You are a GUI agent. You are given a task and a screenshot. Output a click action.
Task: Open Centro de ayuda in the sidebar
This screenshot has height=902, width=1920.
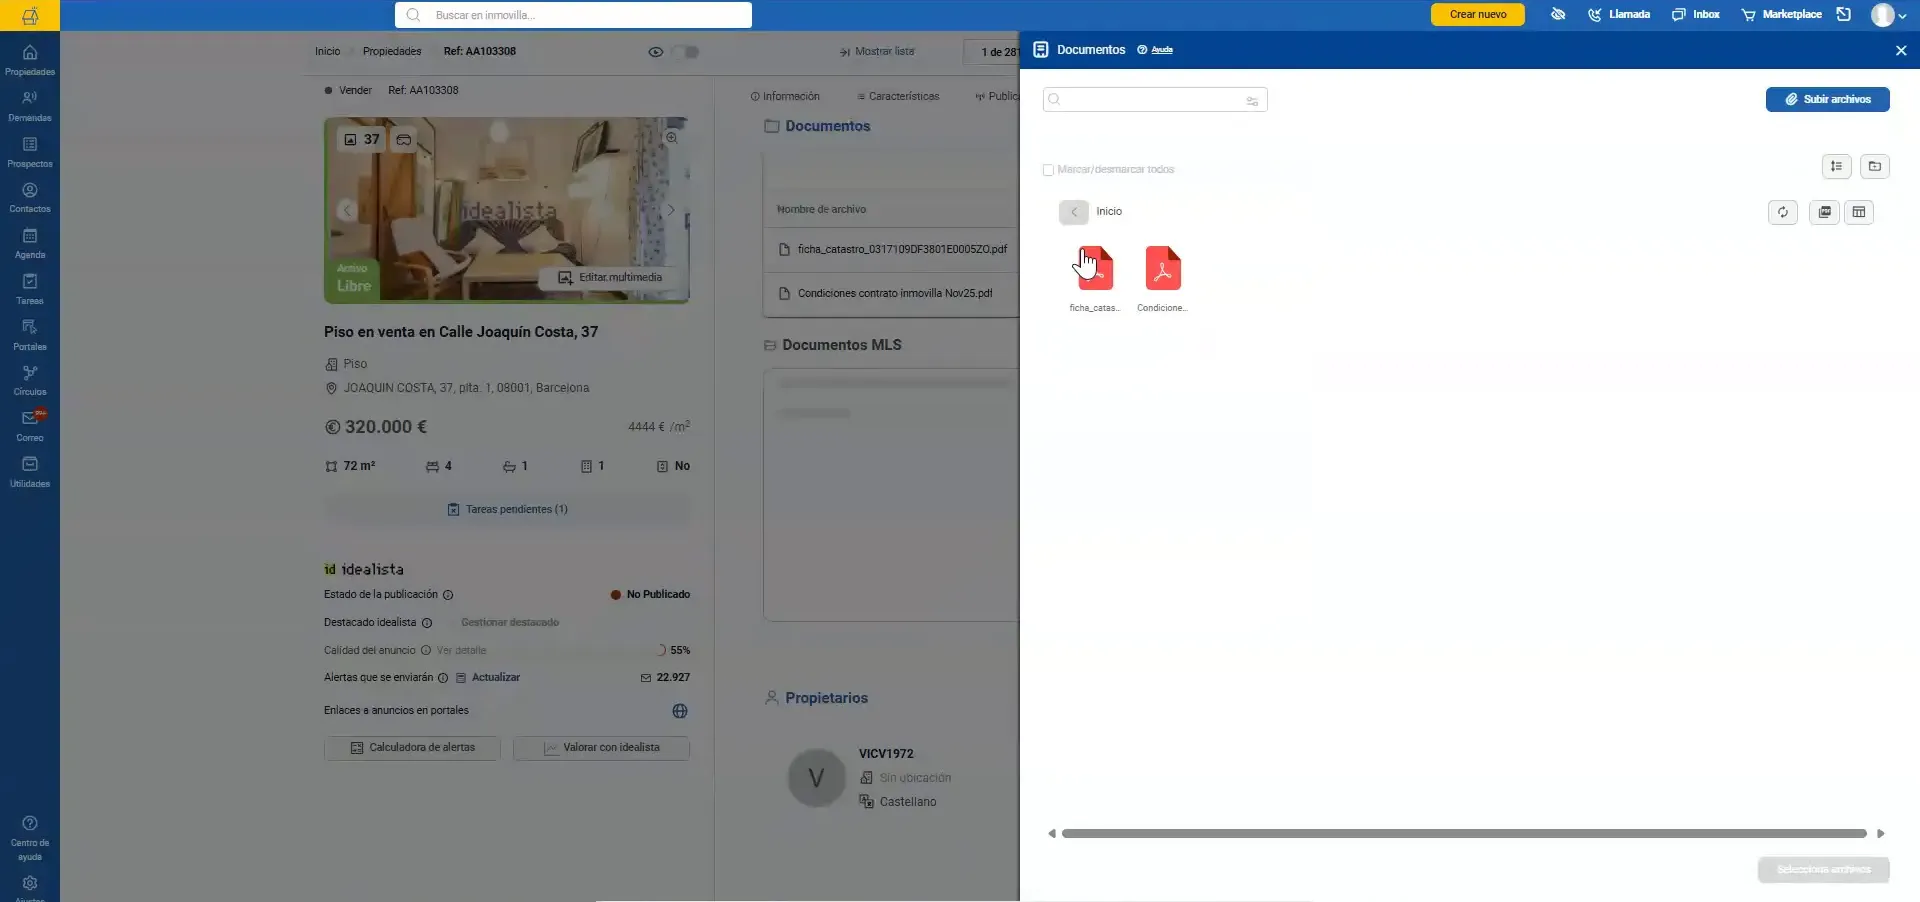coord(30,838)
